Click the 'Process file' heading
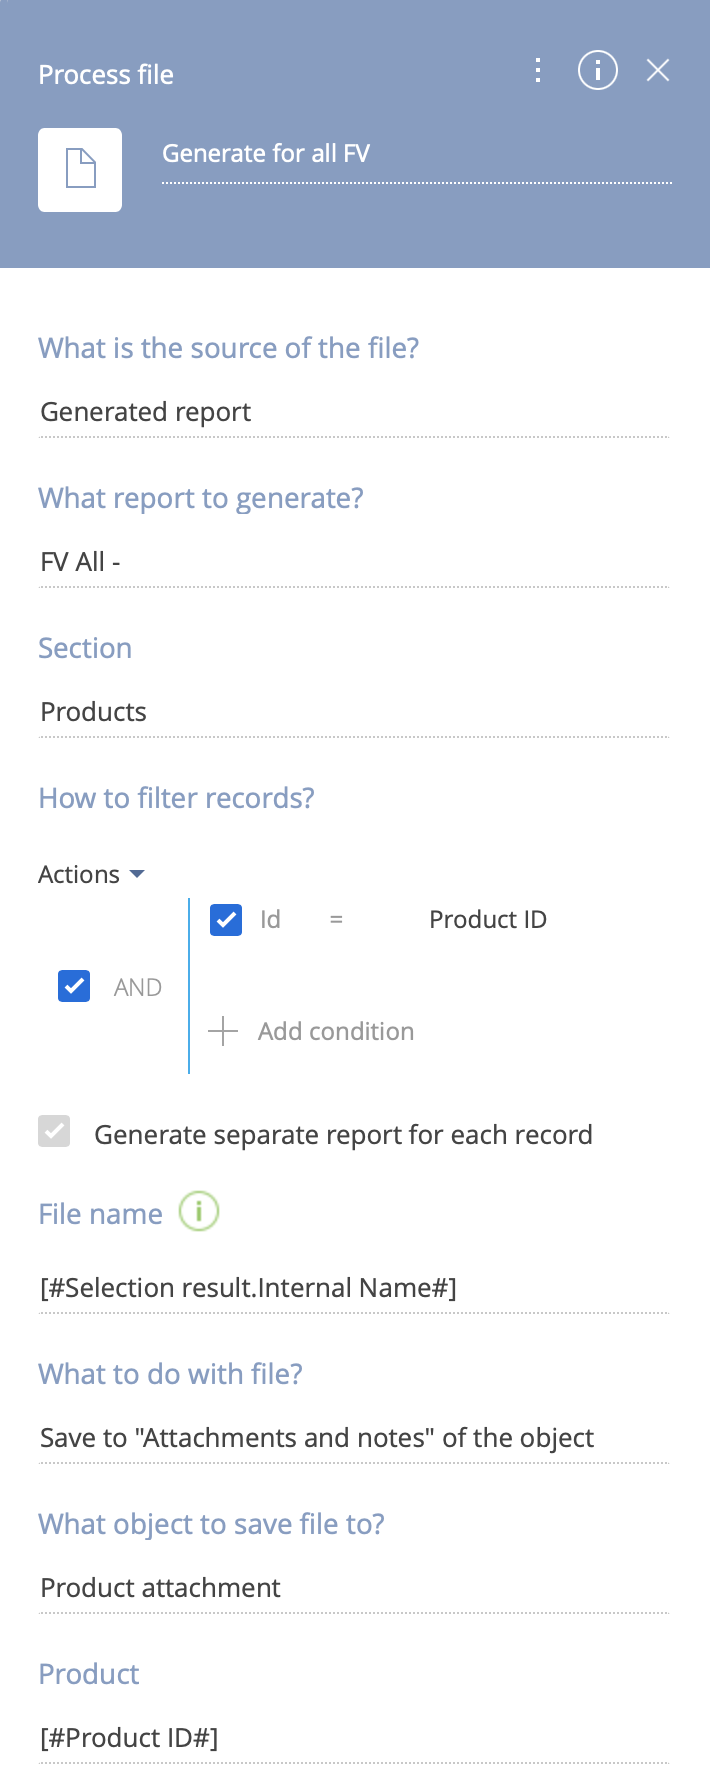This screenshot has width=710, height=1778. 106,75
